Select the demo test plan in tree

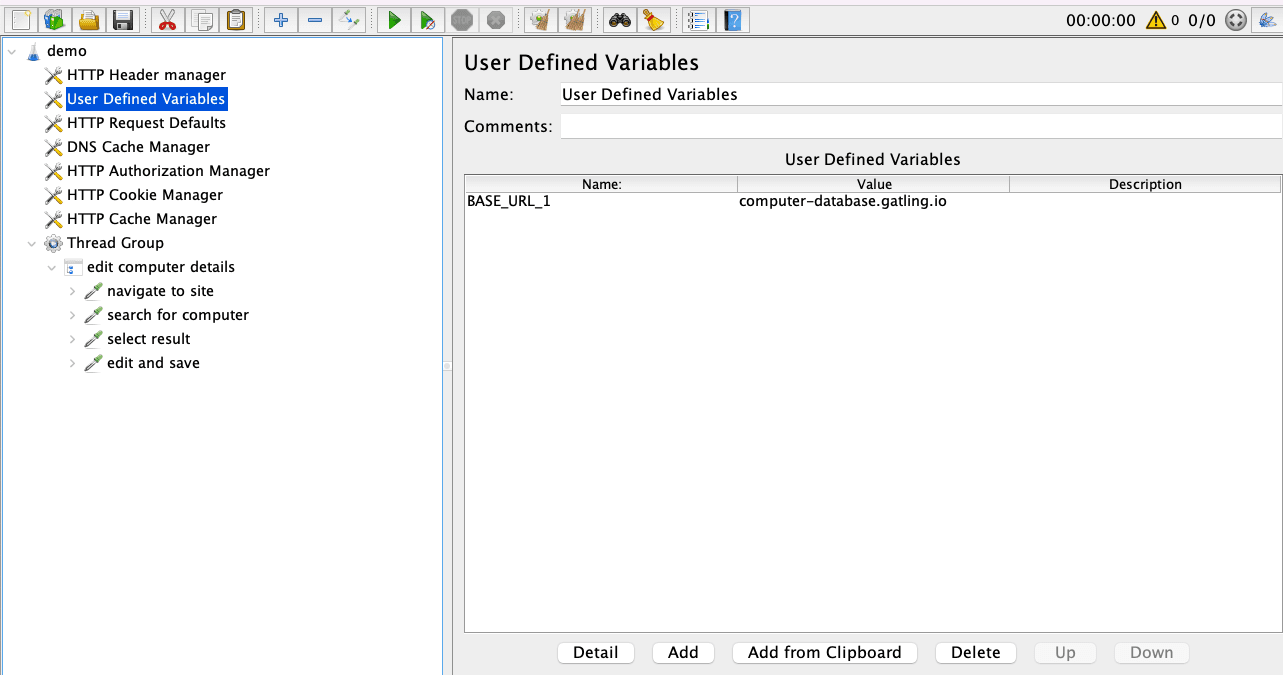(x=67, y=51)
